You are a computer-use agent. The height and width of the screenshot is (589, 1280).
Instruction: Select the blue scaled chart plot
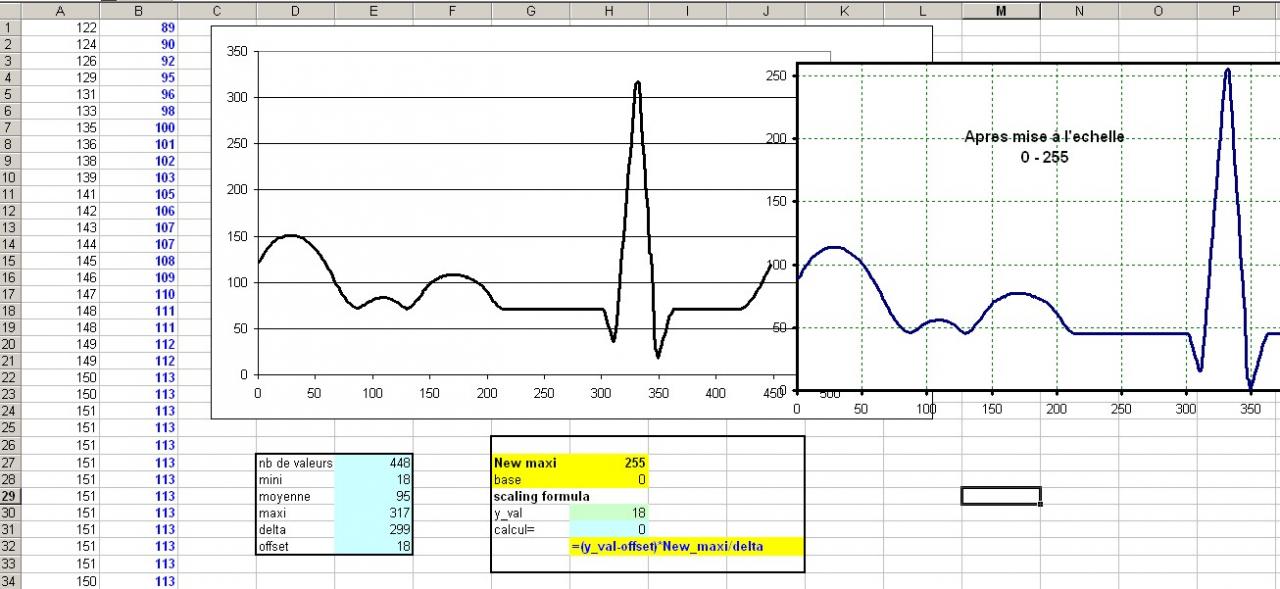coord(1038,227)
